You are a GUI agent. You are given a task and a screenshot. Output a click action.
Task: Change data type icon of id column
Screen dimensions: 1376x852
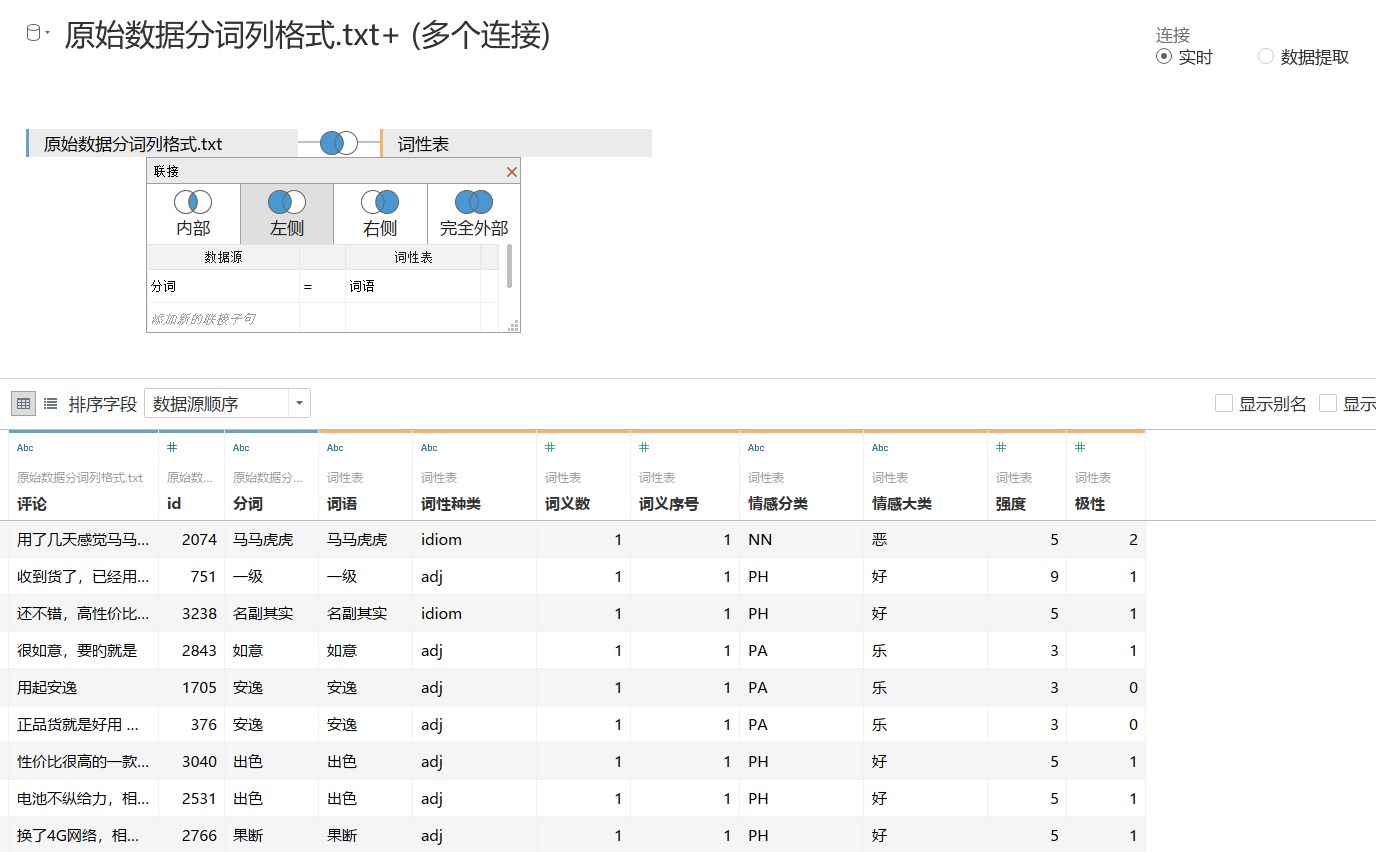pos(172,447)
